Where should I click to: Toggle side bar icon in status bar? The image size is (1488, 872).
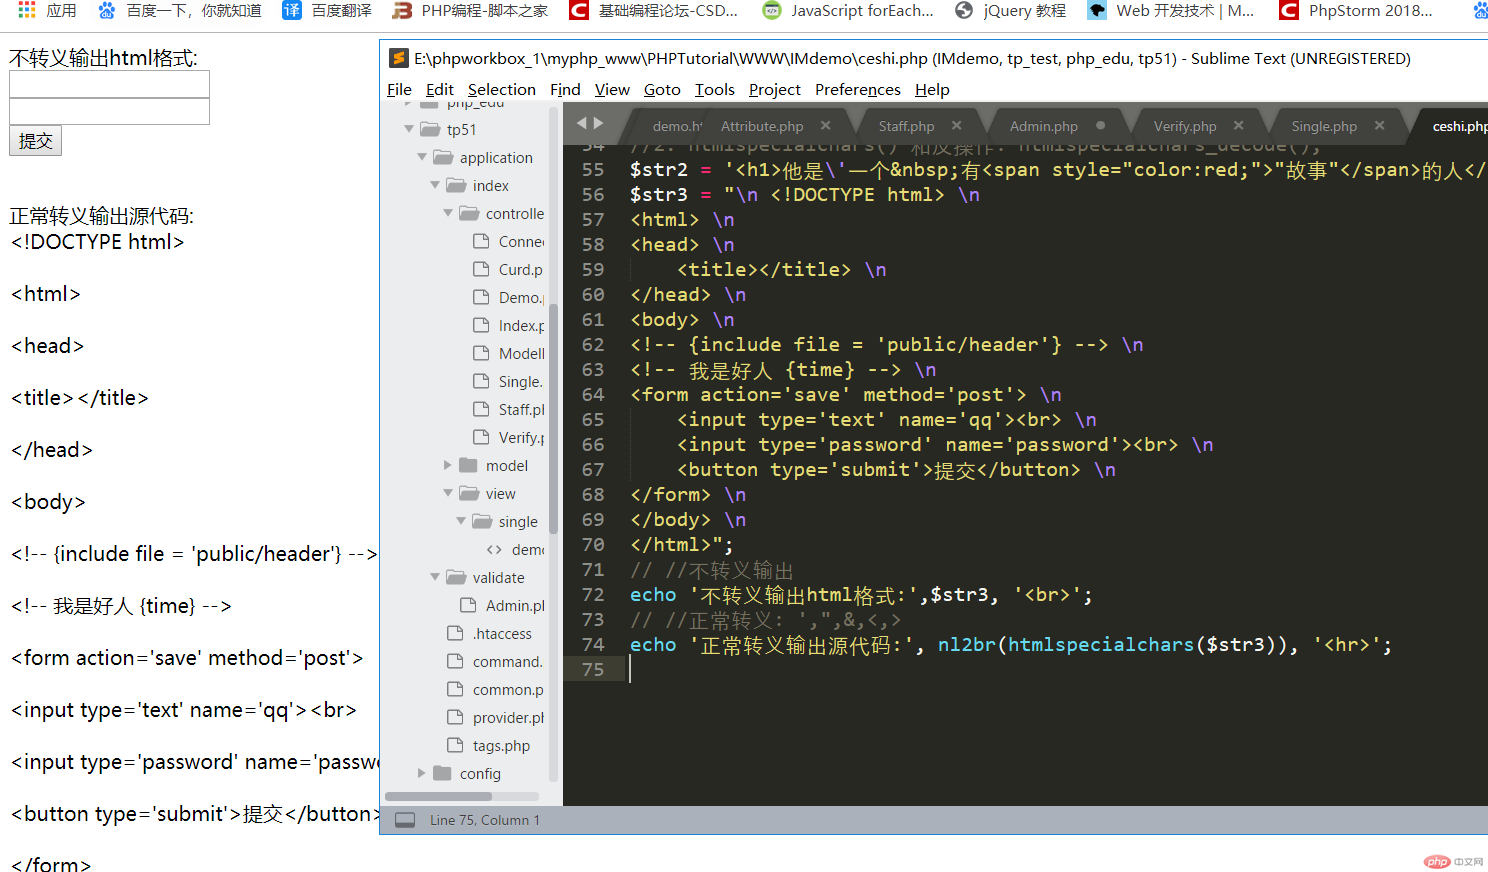coord(405,820)
